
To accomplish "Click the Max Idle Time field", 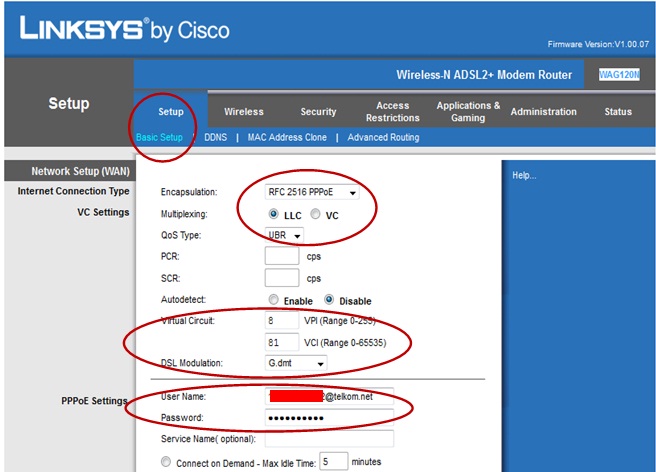I will coord(333,462).
